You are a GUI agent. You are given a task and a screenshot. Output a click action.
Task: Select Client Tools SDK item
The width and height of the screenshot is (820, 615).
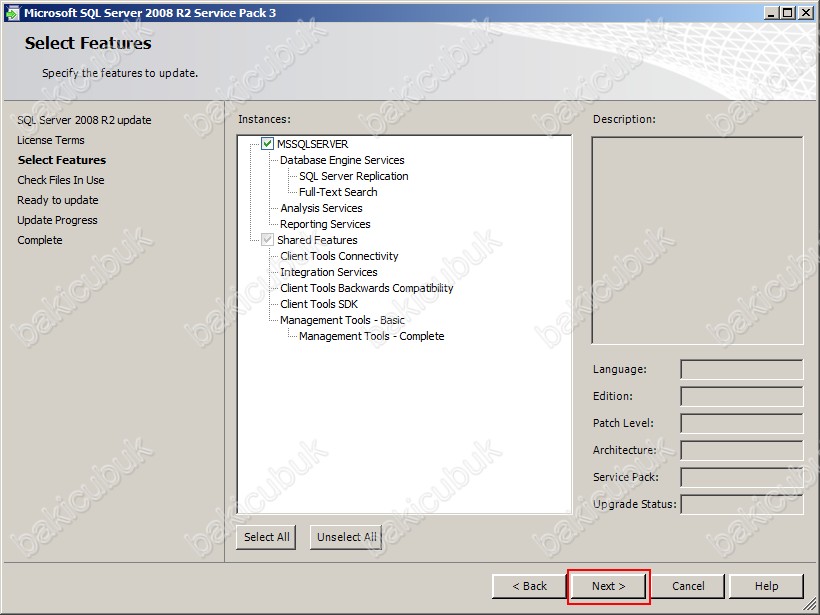click(x=318, y=304)
